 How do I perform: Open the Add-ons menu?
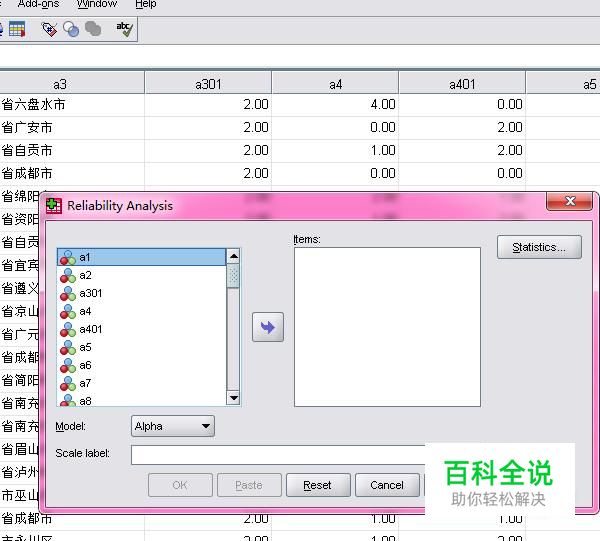[38, 4]
